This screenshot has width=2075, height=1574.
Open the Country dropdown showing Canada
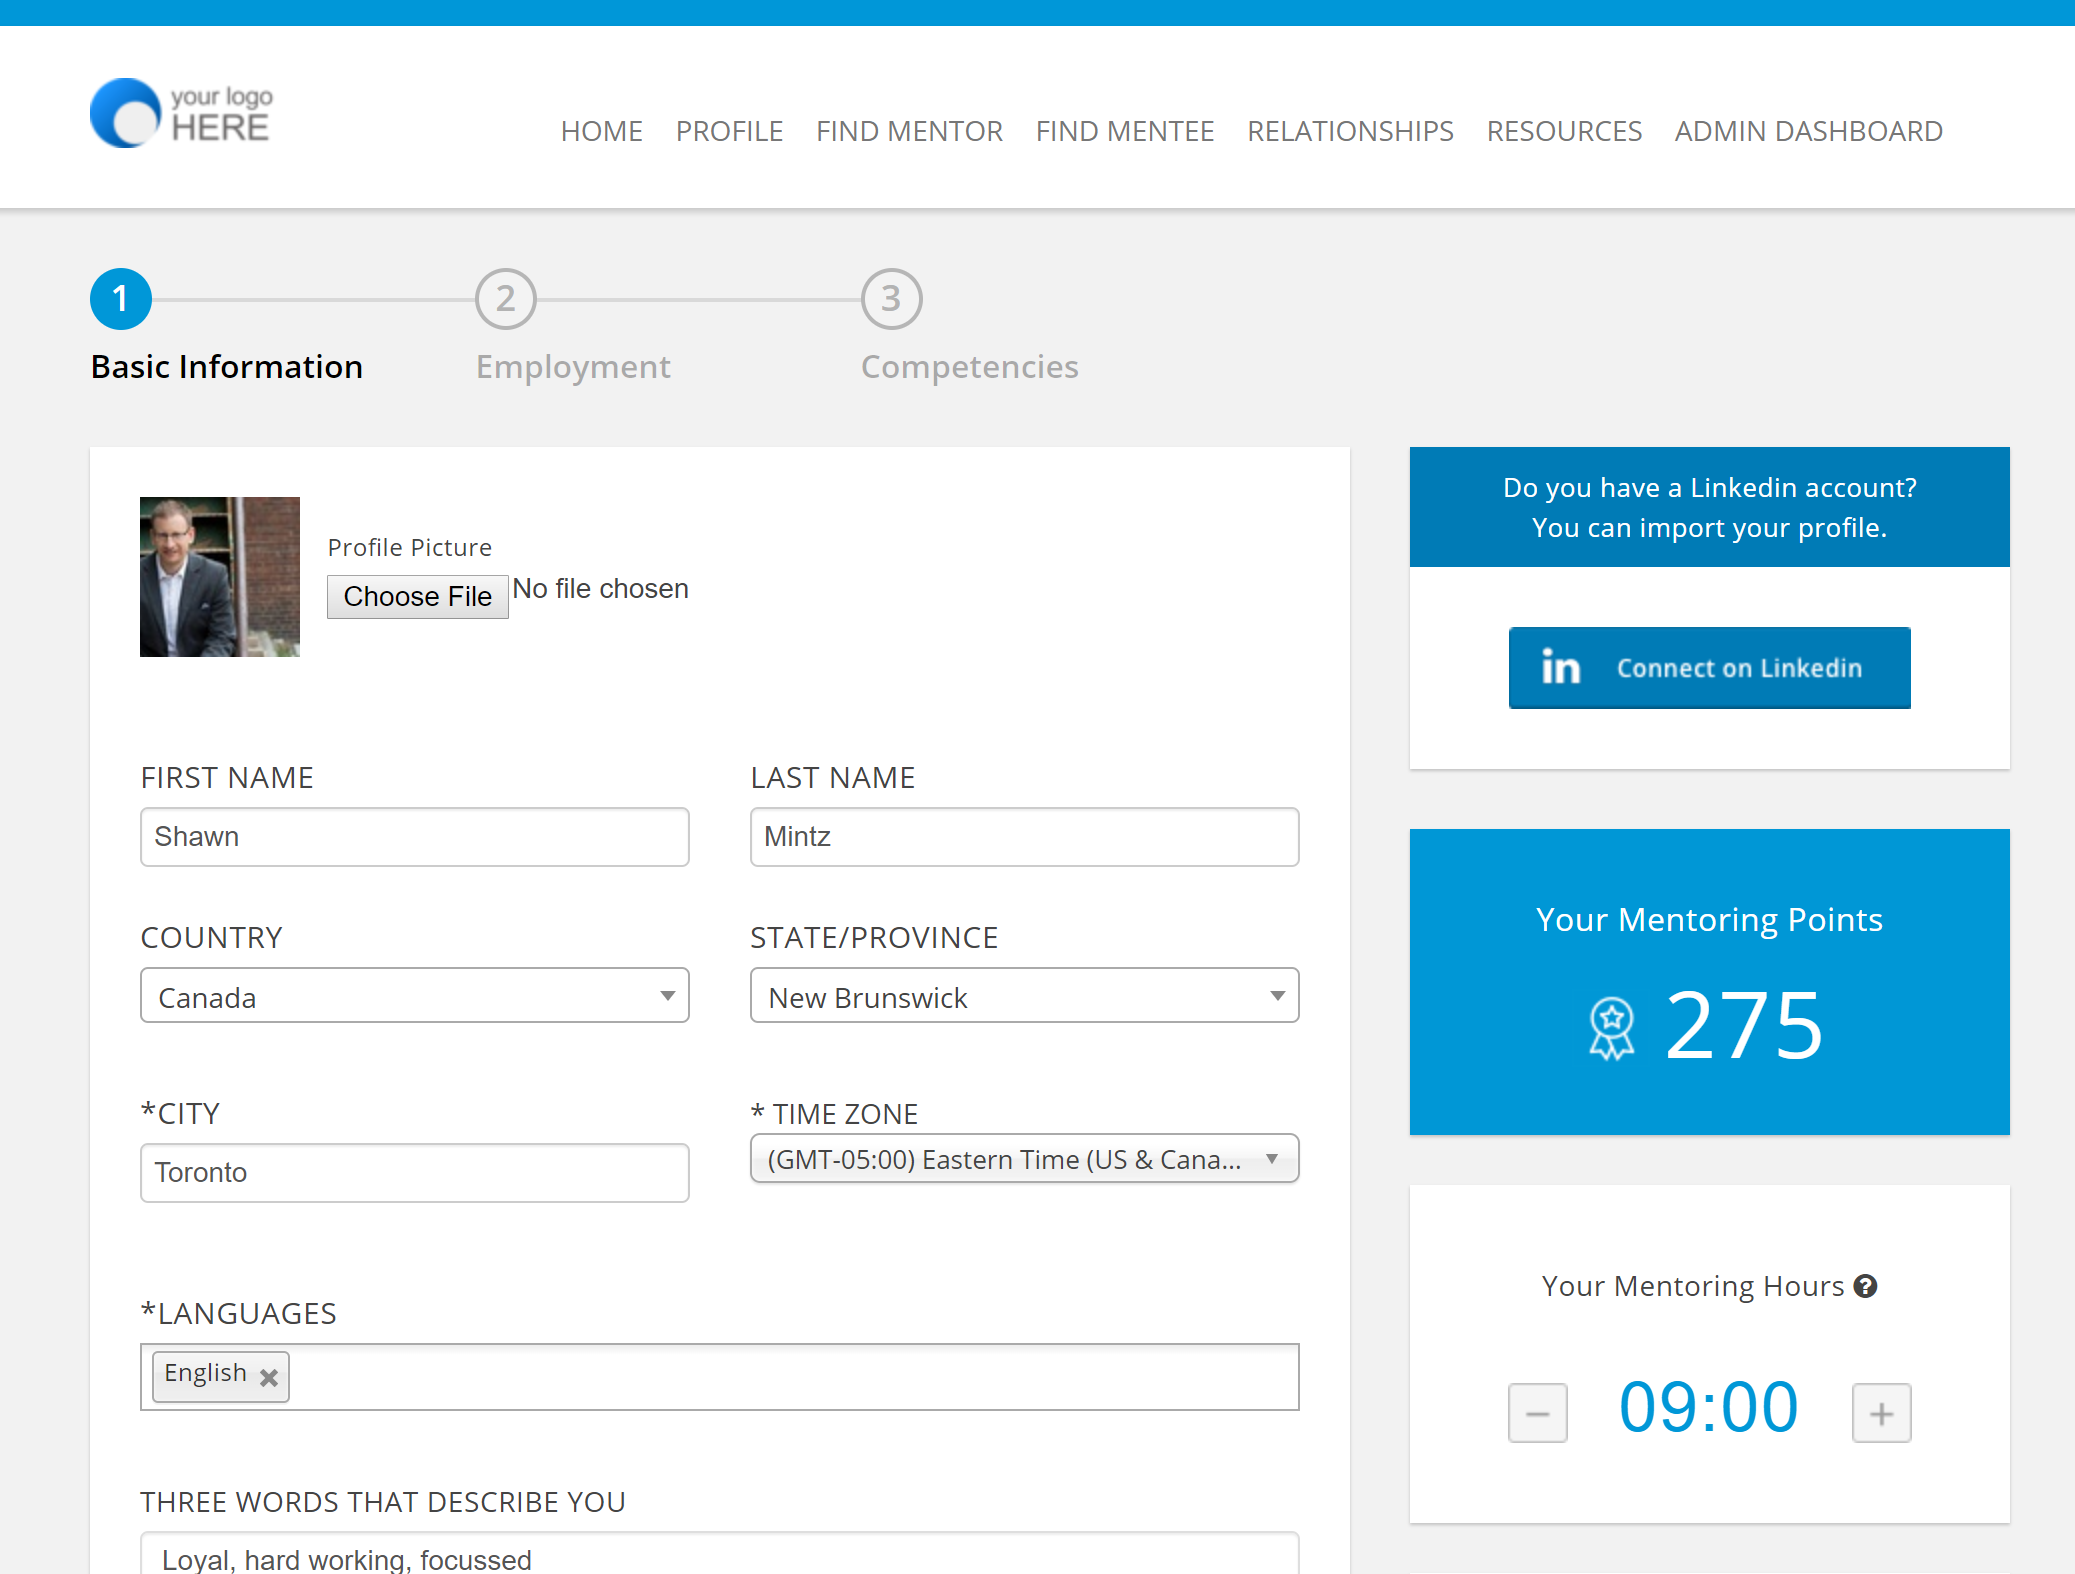415,996
